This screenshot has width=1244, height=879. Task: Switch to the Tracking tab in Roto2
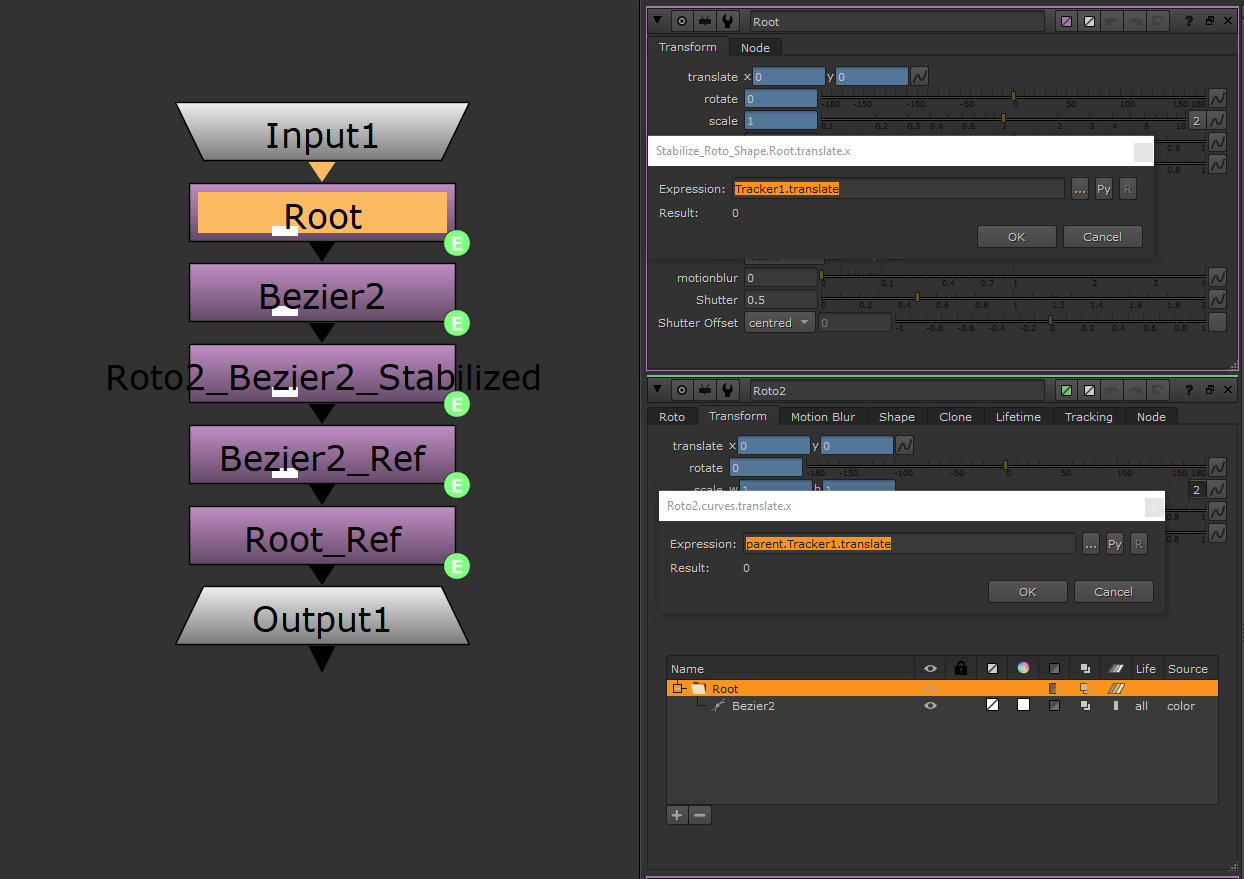pos(1088,417)
